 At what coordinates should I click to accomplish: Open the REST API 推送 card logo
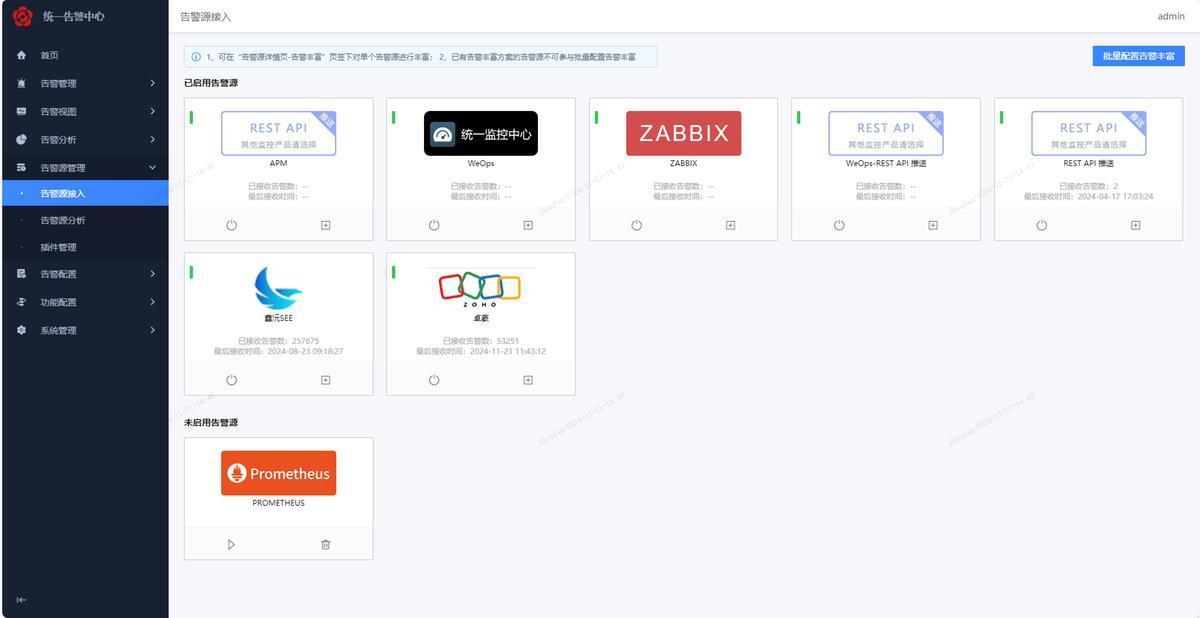point(1088,133)
